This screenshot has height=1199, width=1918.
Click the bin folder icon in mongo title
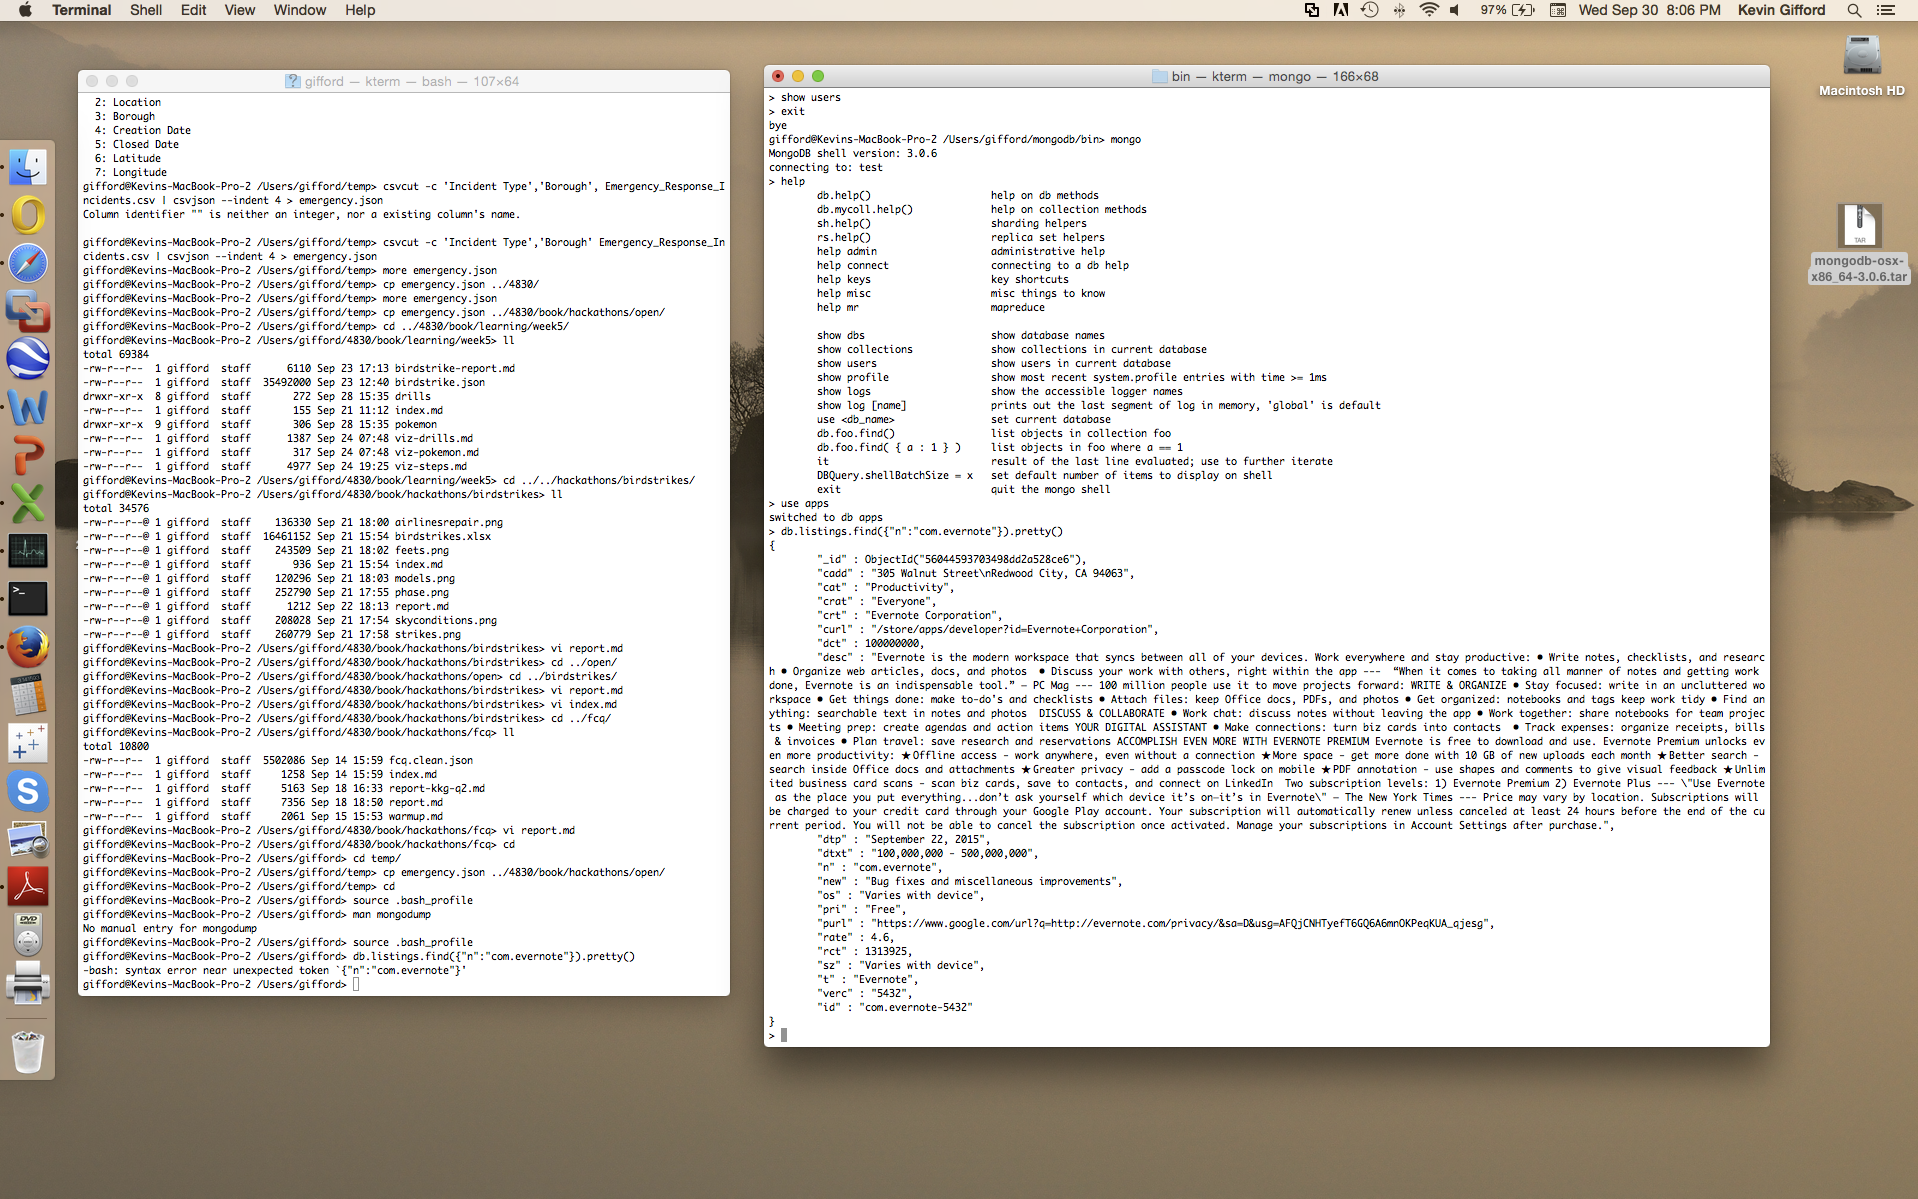pos(1159,76)
